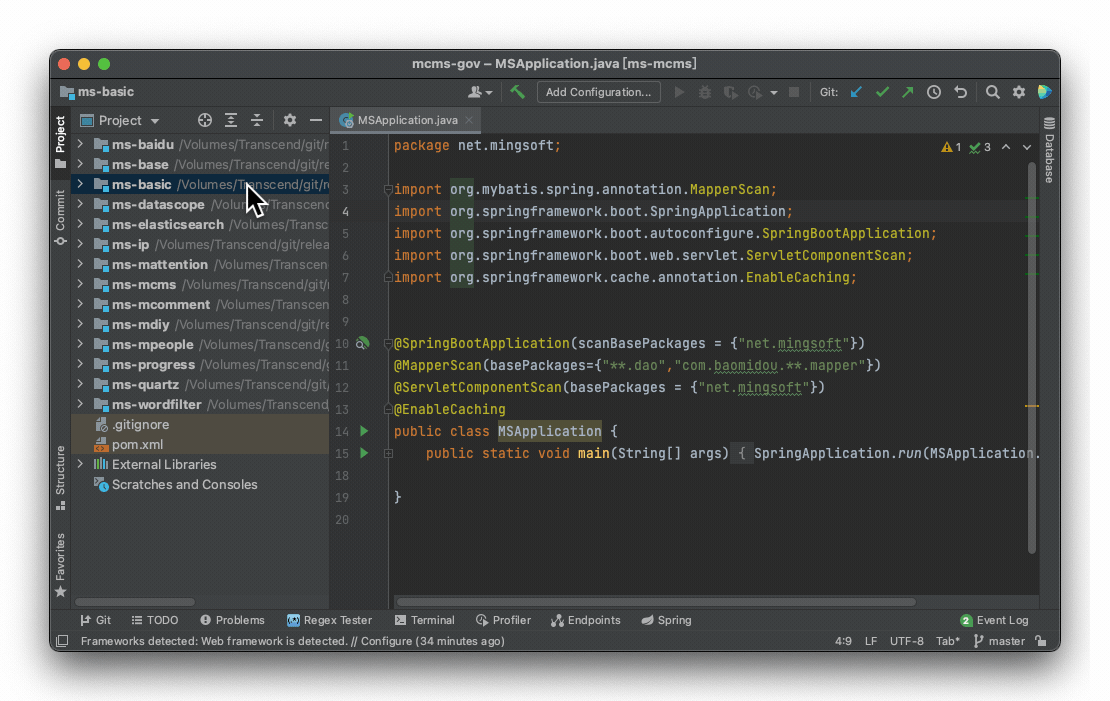
Task: Click the Build project hammer icon
Action: 517,92
